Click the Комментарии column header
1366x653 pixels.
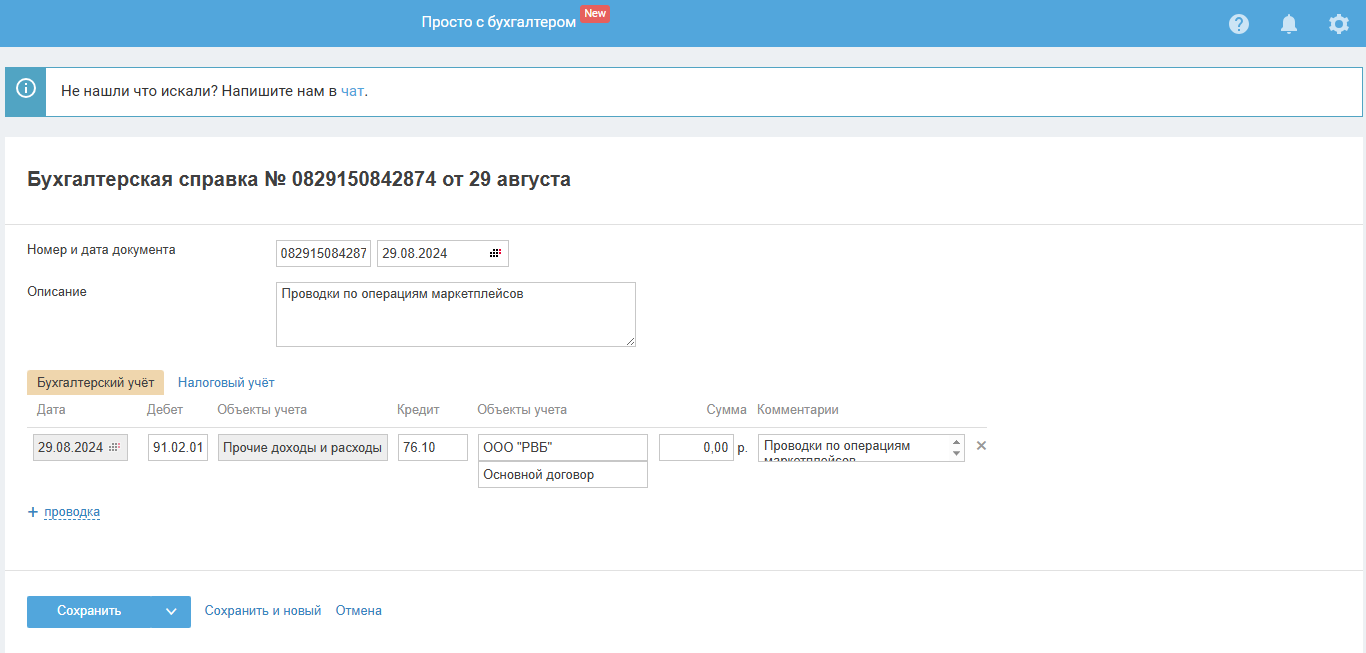point(798,410)
